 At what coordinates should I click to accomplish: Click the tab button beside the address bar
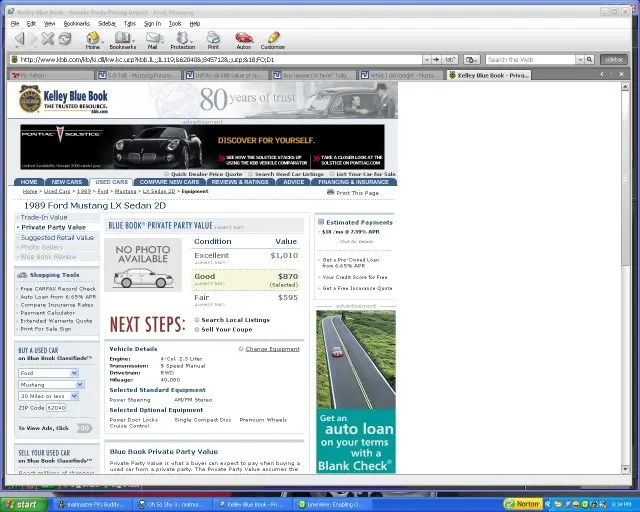449,60
